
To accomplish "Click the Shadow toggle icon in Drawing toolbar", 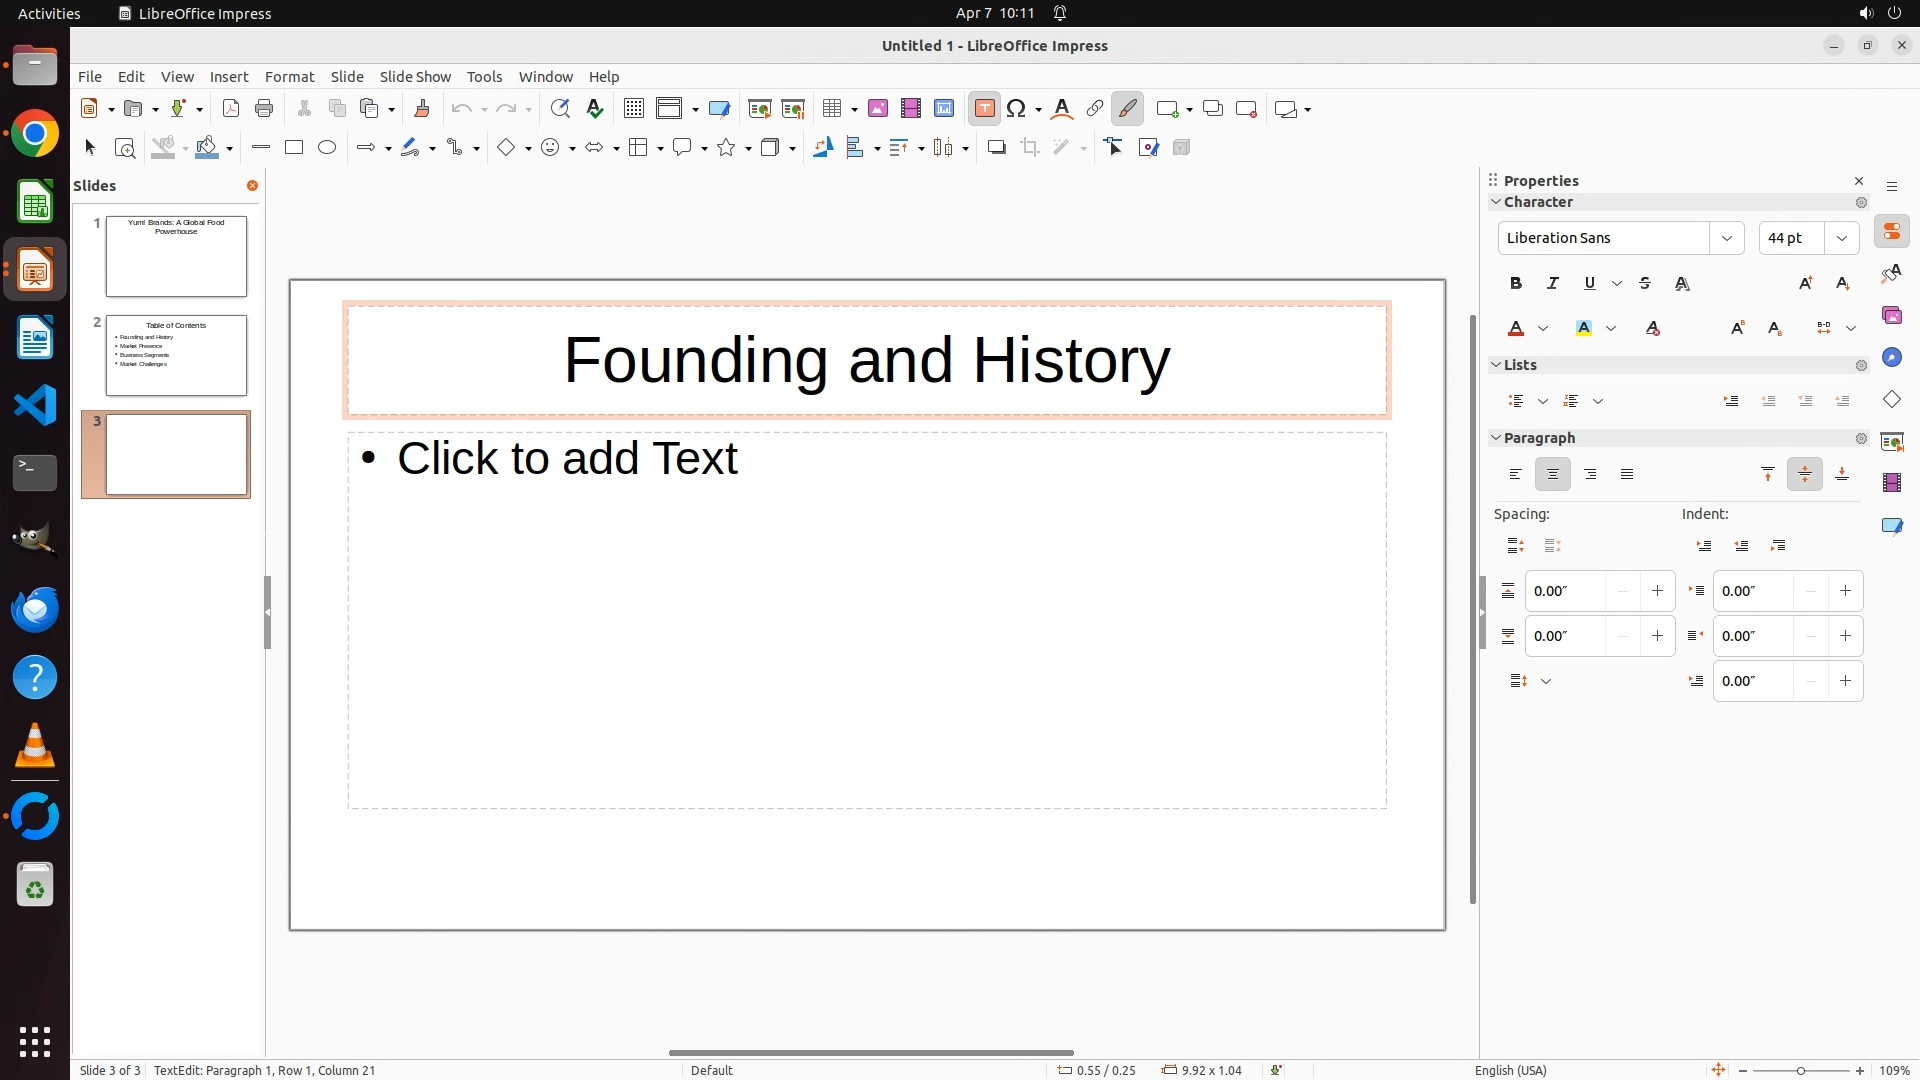I will pyautogui.click(x=996, y=148).
